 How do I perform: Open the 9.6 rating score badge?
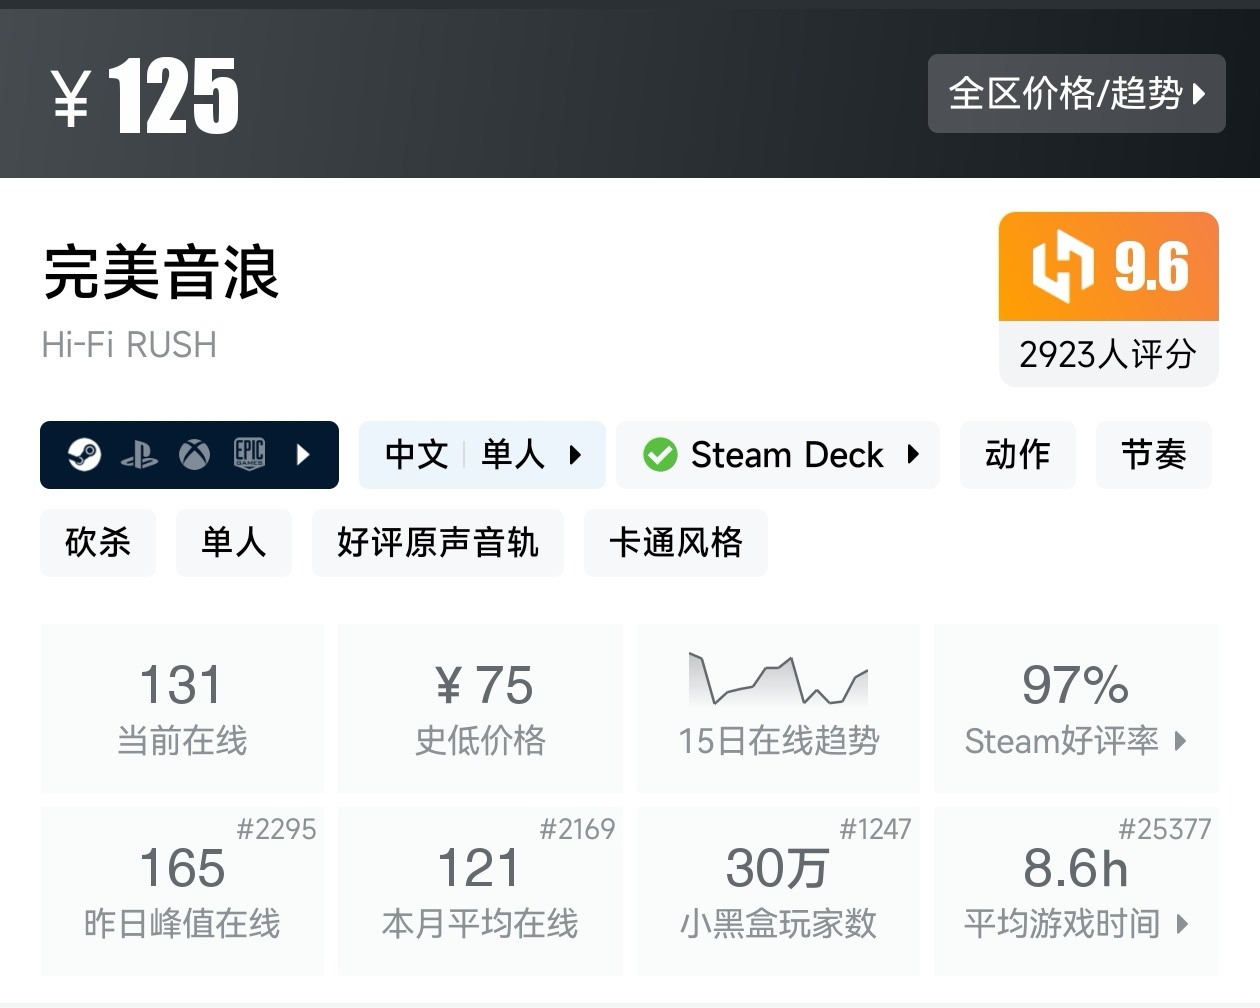[1109, 267]
